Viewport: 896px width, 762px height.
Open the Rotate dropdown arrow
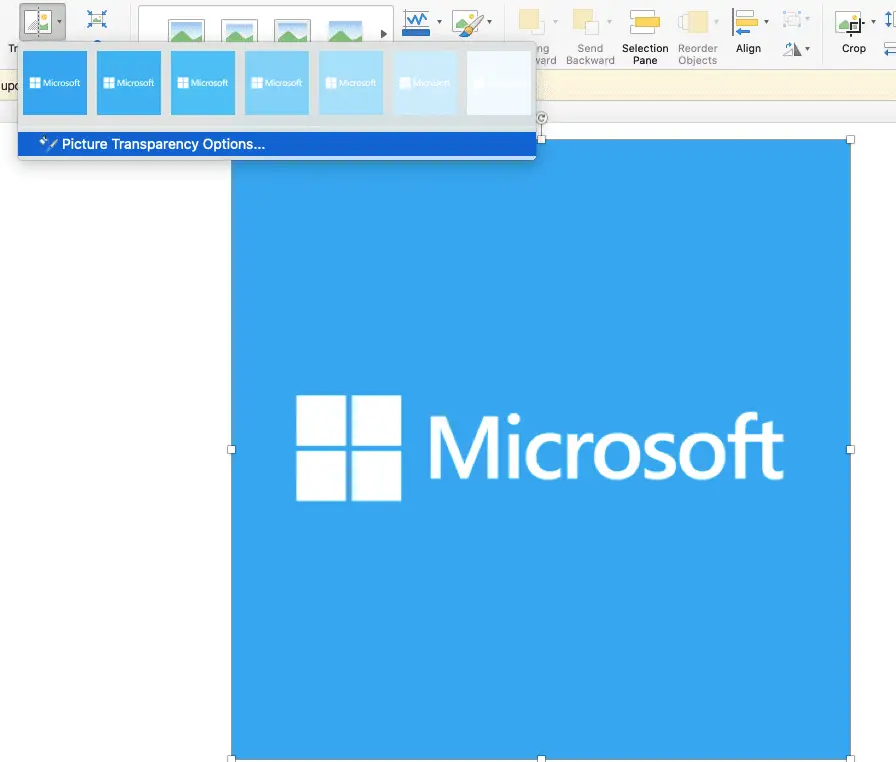tap(807, 49)
